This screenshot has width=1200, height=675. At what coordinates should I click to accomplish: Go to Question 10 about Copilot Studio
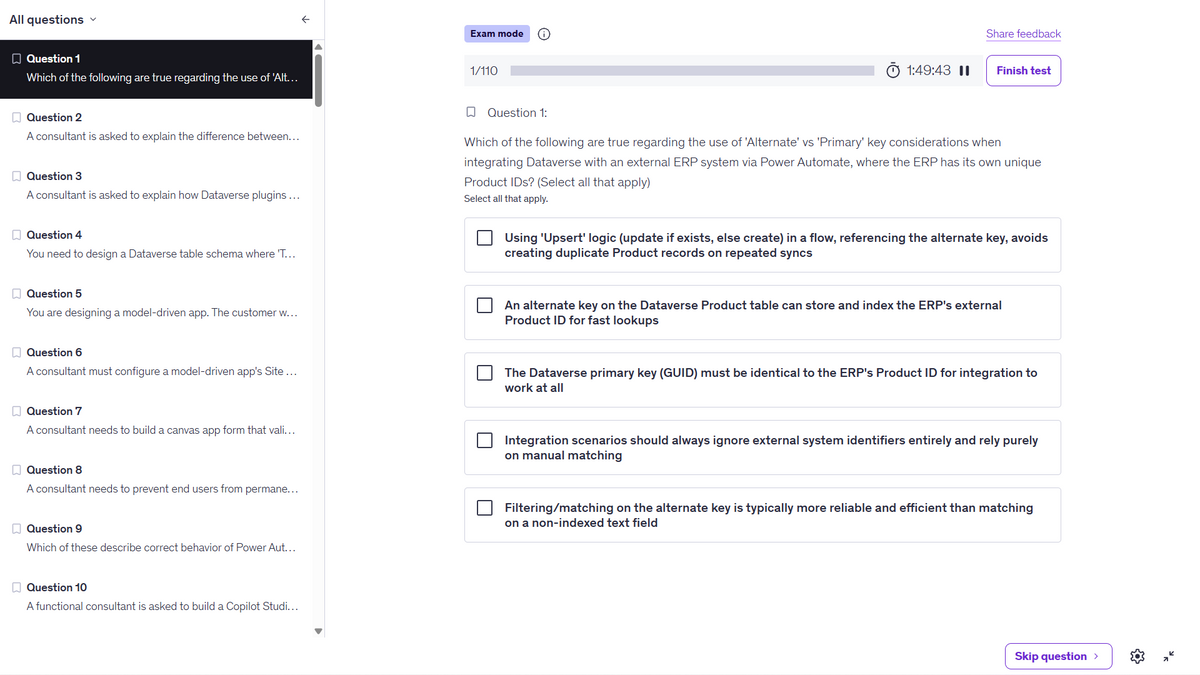[x=156, y=597]
